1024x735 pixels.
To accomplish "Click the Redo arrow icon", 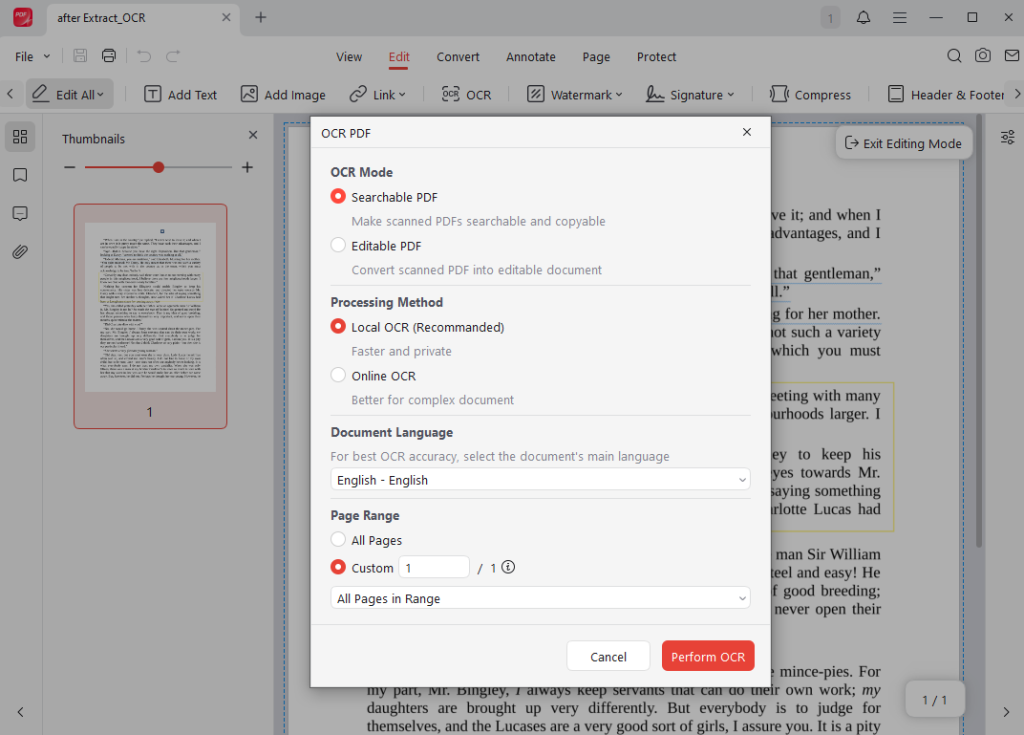I will (x=173, y=56).
